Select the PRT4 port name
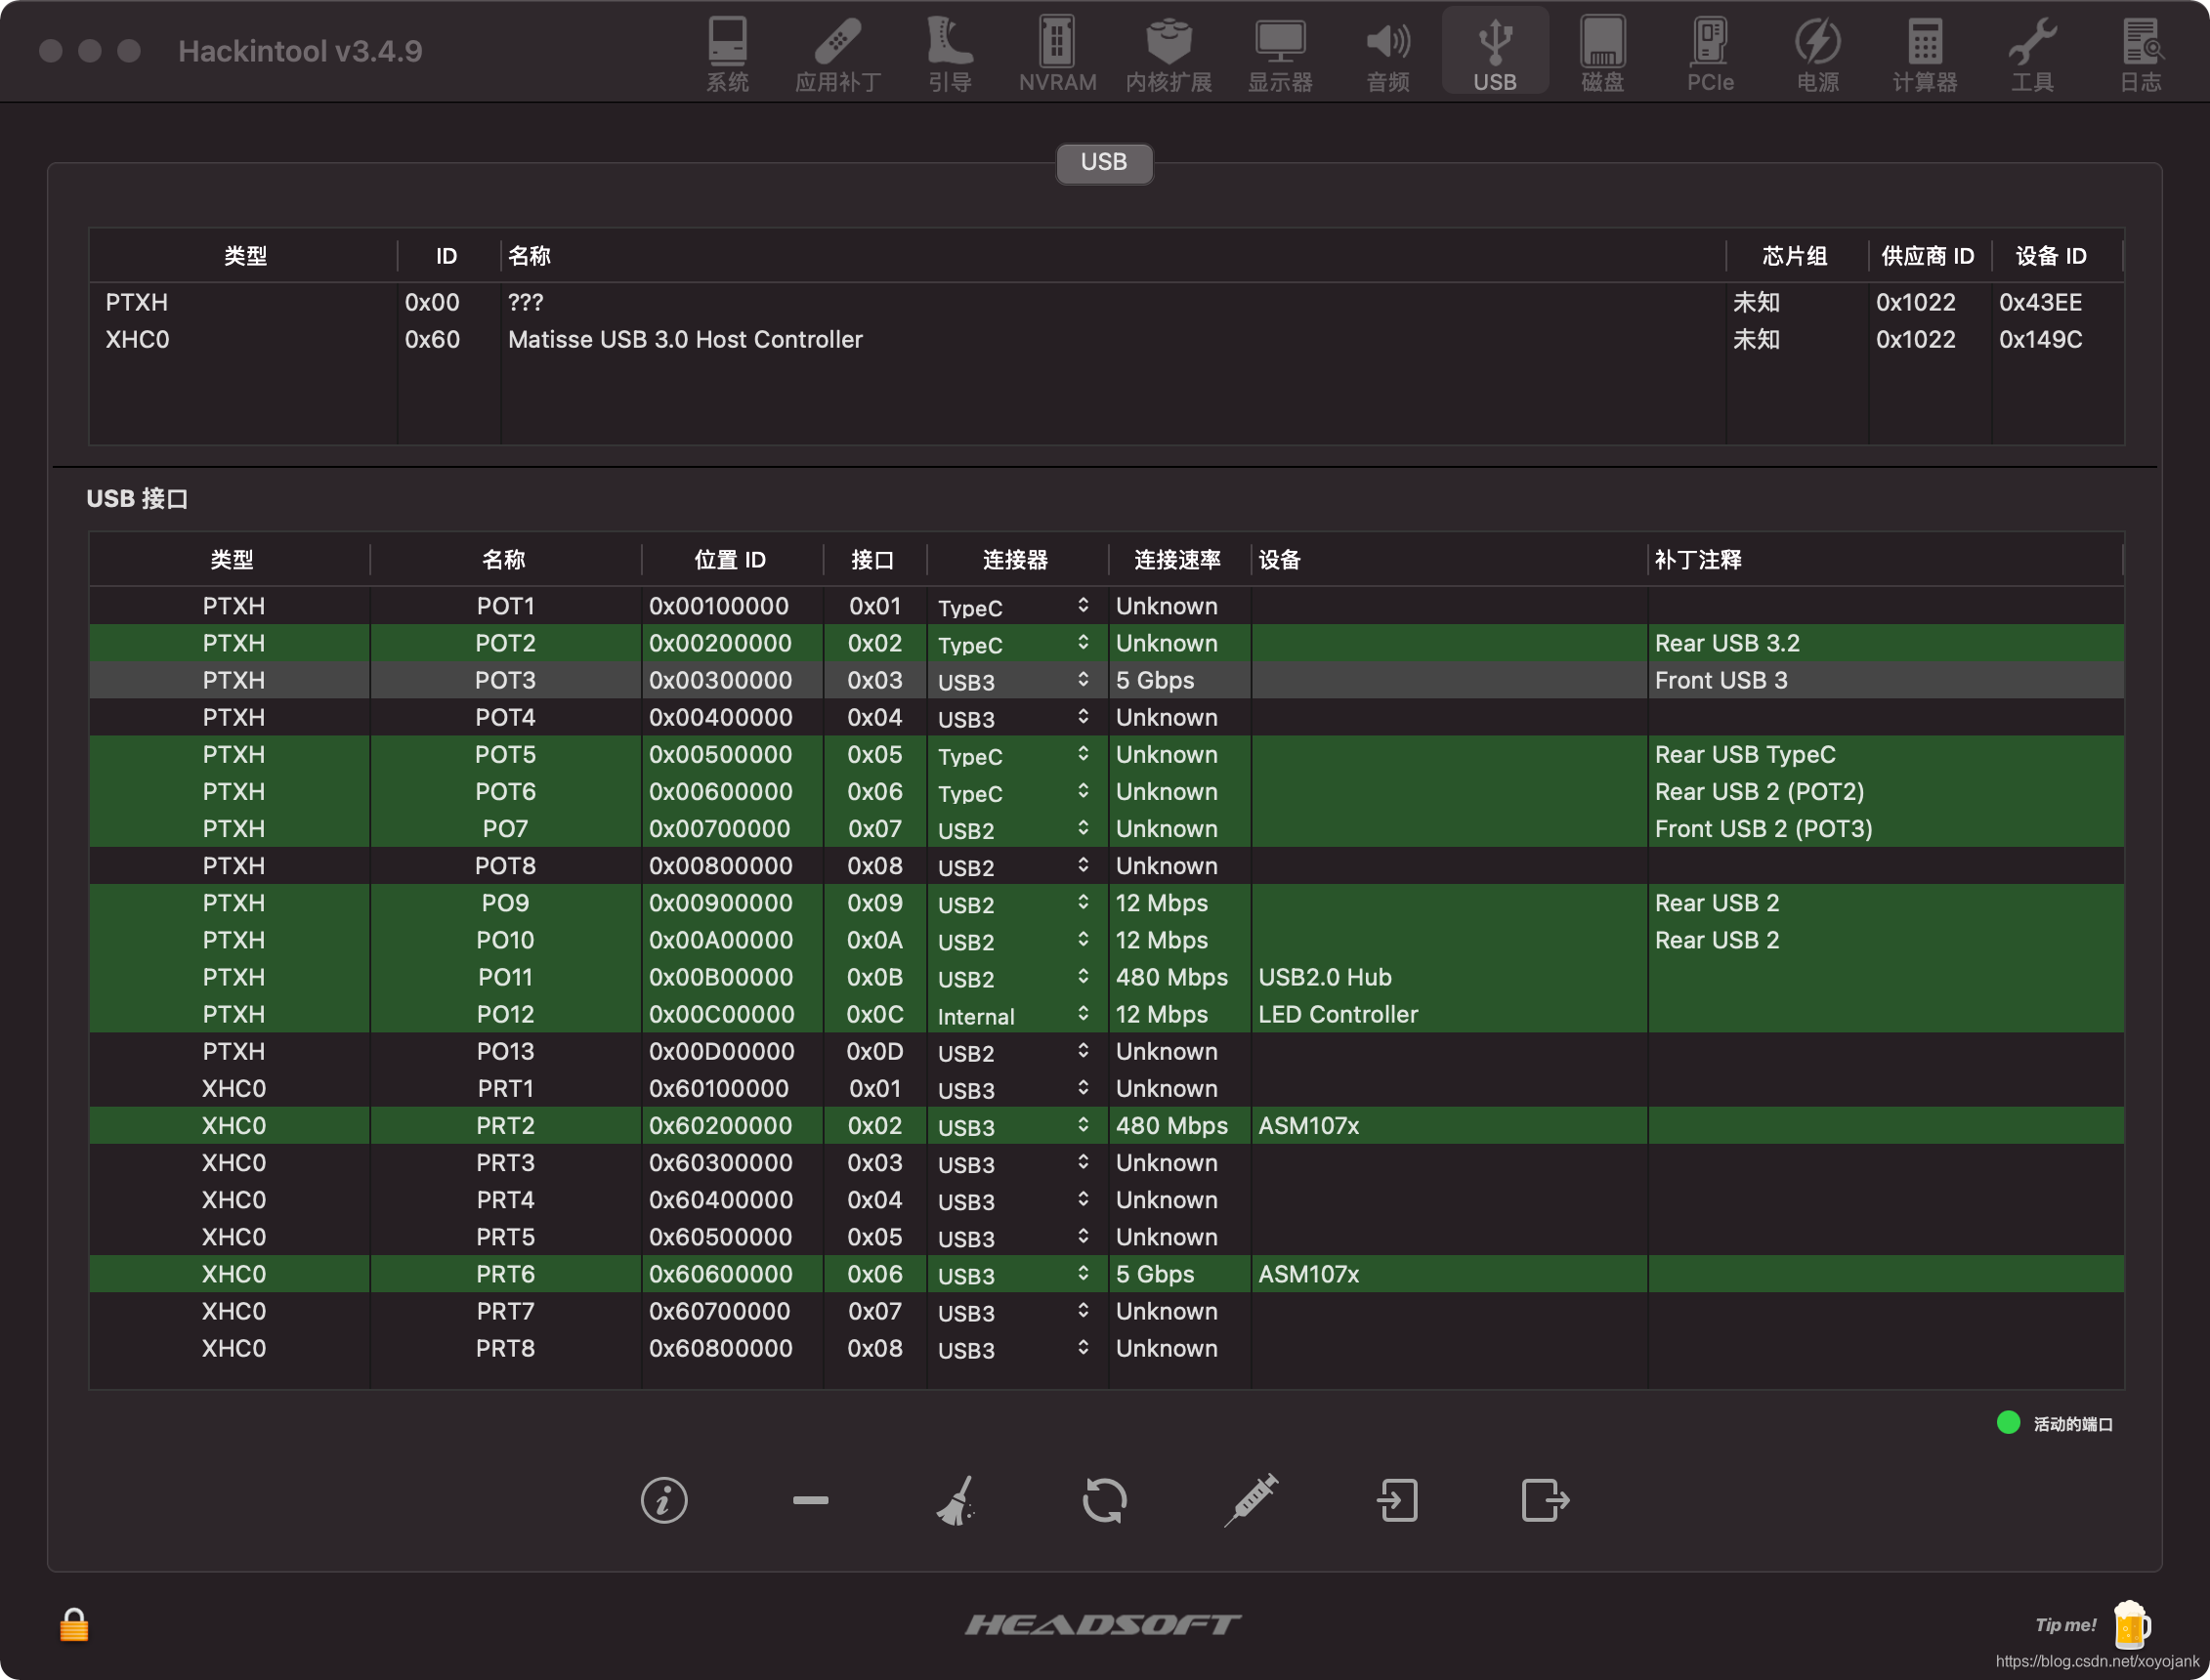2210x1680 pixels. [x=505, y=1200]
